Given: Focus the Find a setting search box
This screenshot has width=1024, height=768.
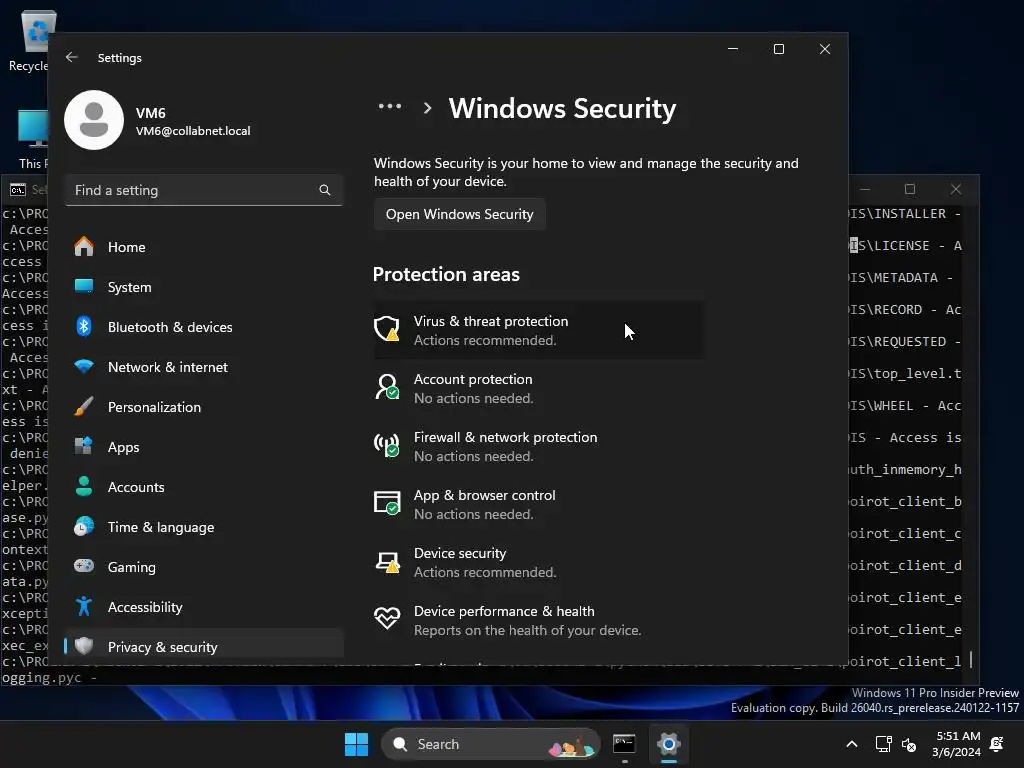Looking at the screenshot, I should click(x=204, y=190).
